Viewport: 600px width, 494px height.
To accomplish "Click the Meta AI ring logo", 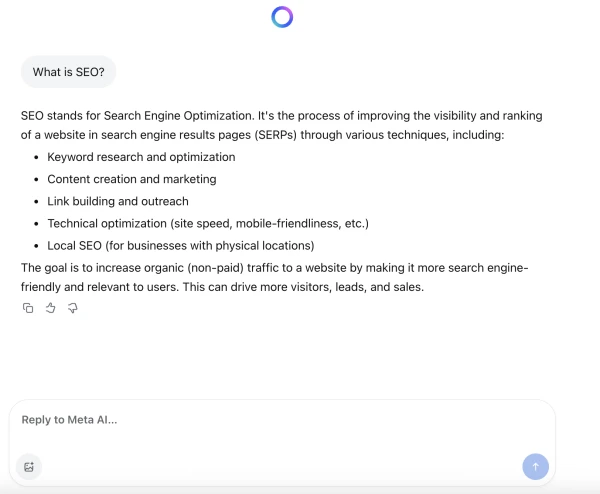I will click(282, 17).
